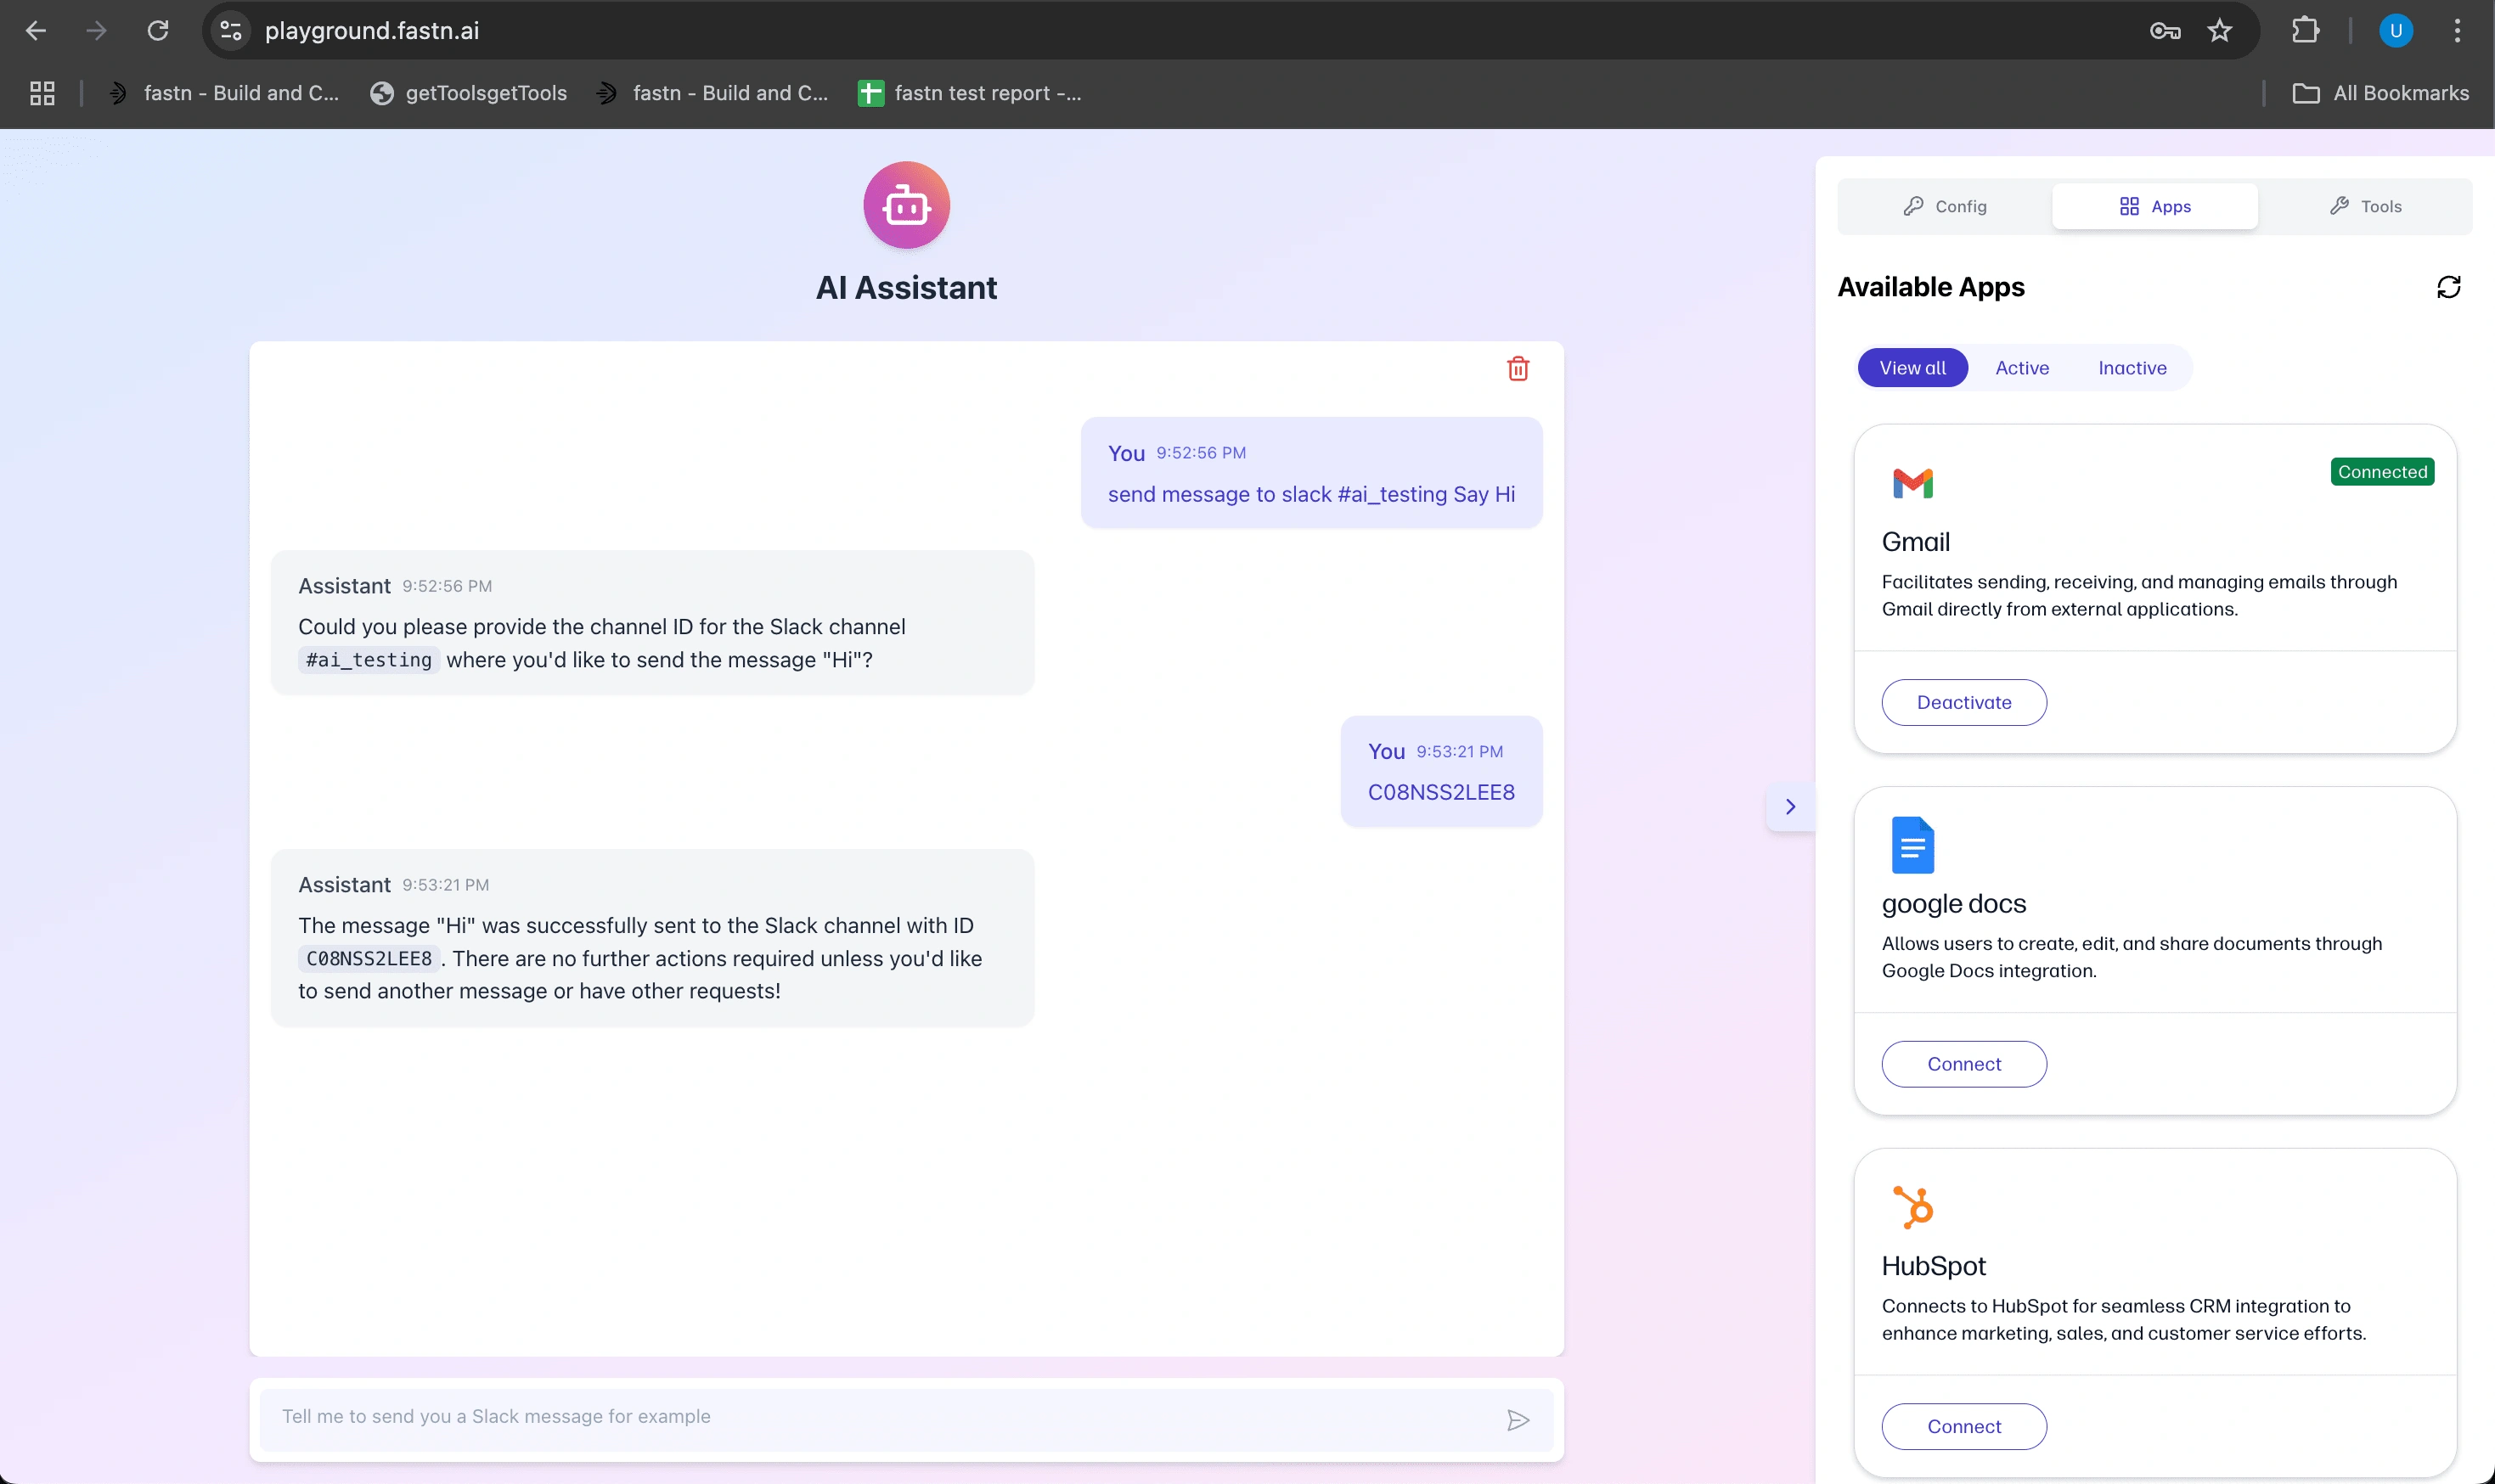Open fastn test report bookmark
Viewport: 2495px width, 1484px height.
970,93
